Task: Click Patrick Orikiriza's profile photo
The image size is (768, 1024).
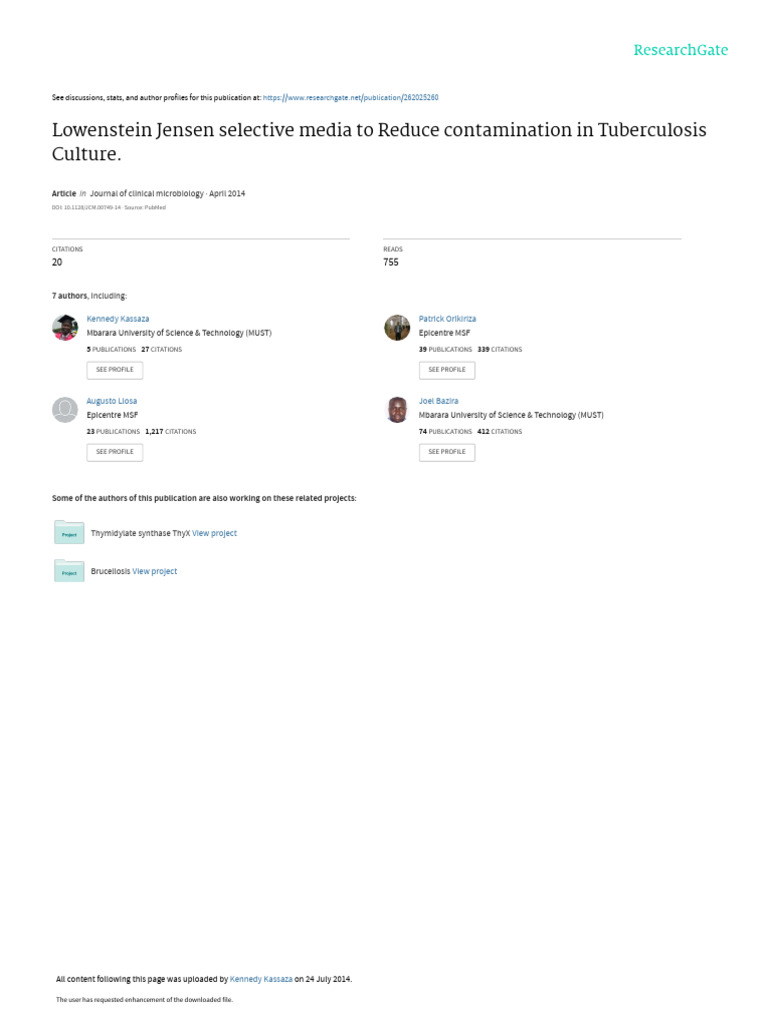Action: 397,327
